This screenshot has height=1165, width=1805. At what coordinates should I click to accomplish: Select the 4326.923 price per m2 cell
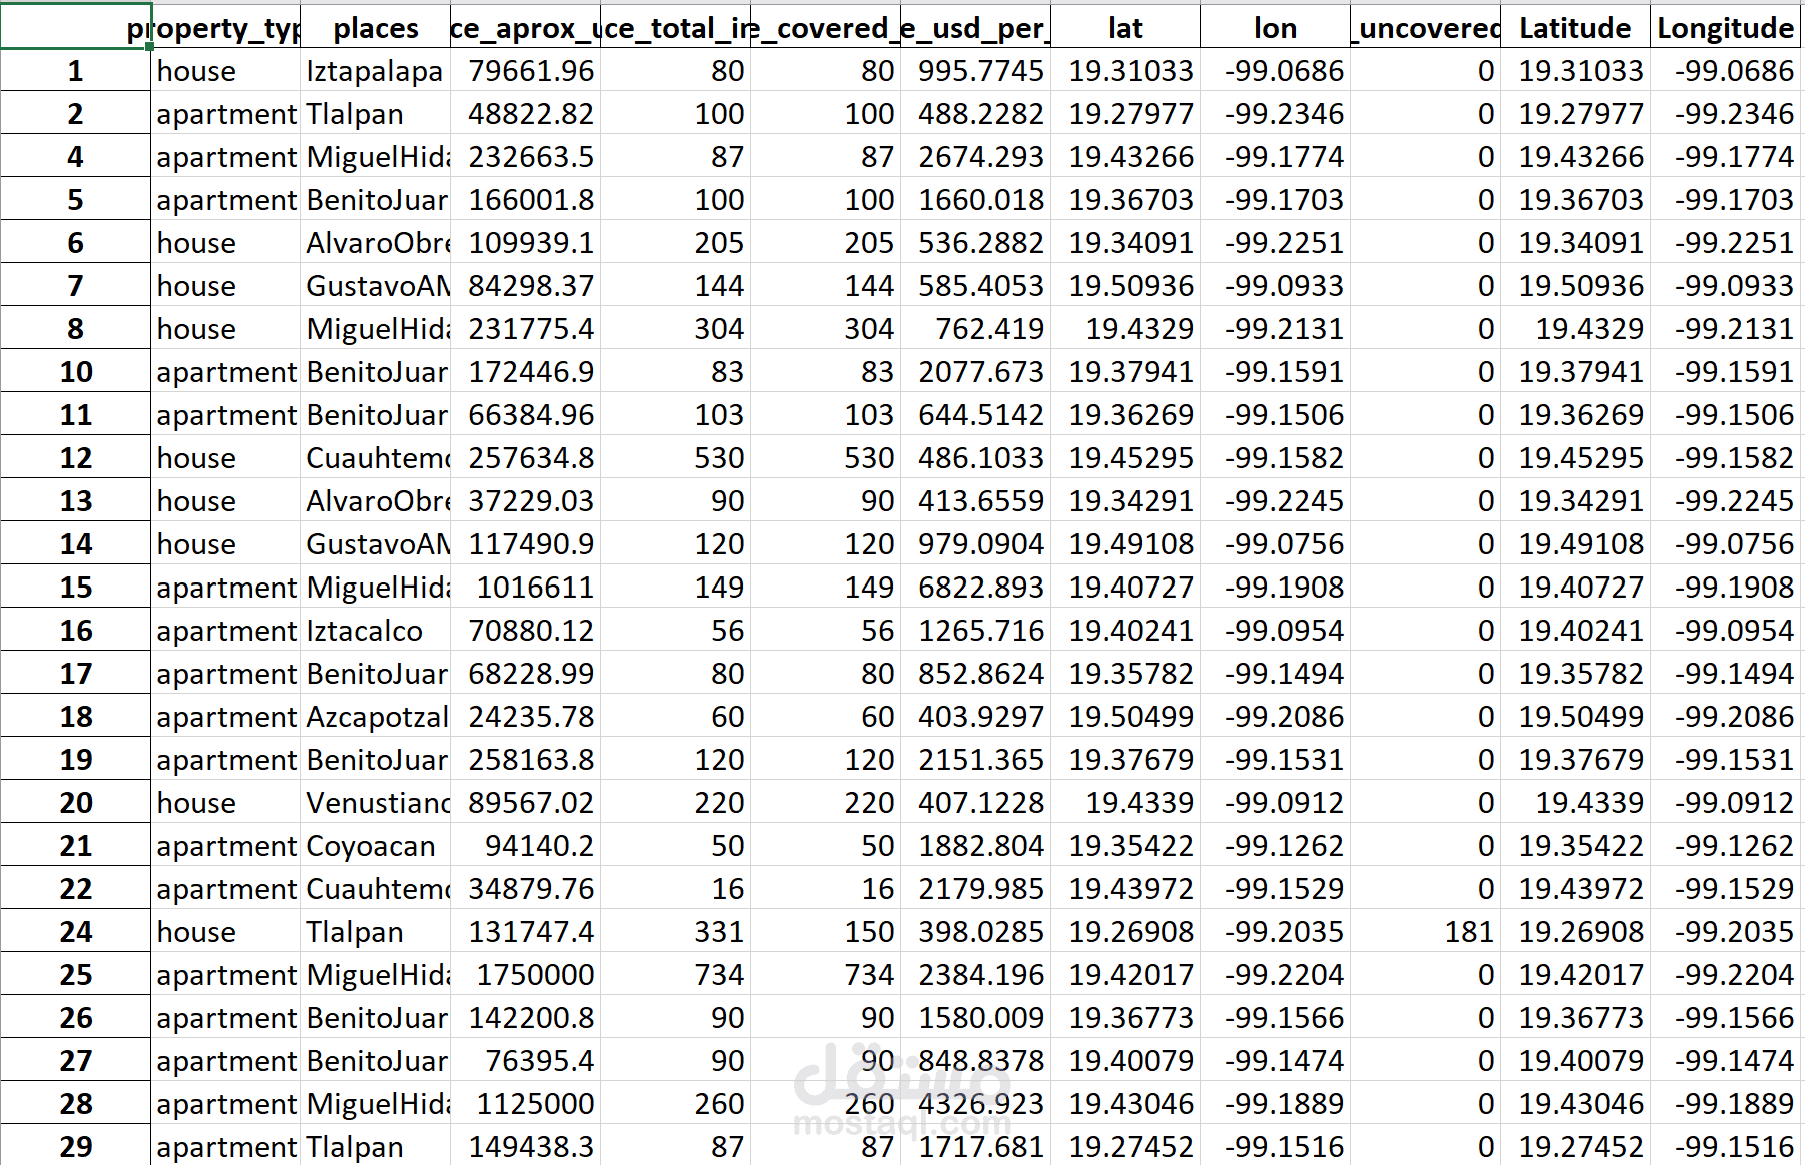pos(975,1103)
